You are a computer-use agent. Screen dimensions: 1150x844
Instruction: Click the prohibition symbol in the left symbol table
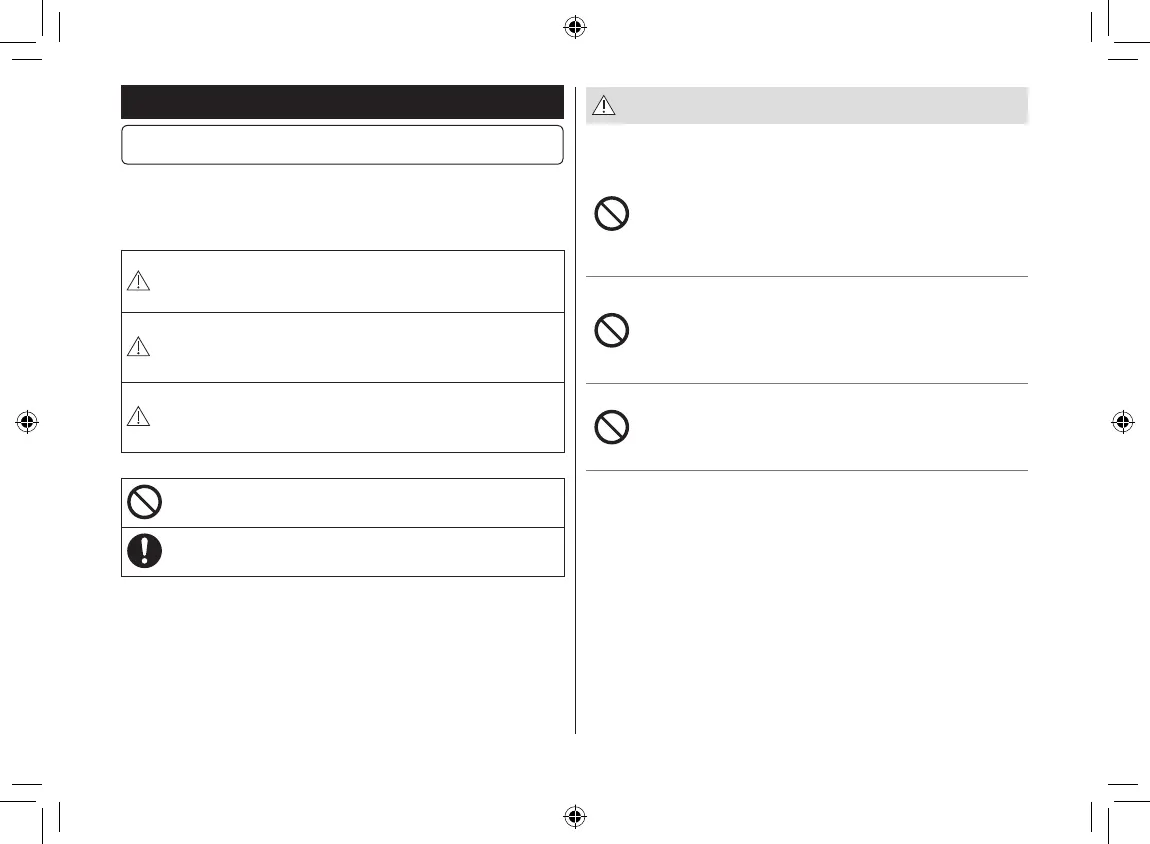click(x=145, y=502)
